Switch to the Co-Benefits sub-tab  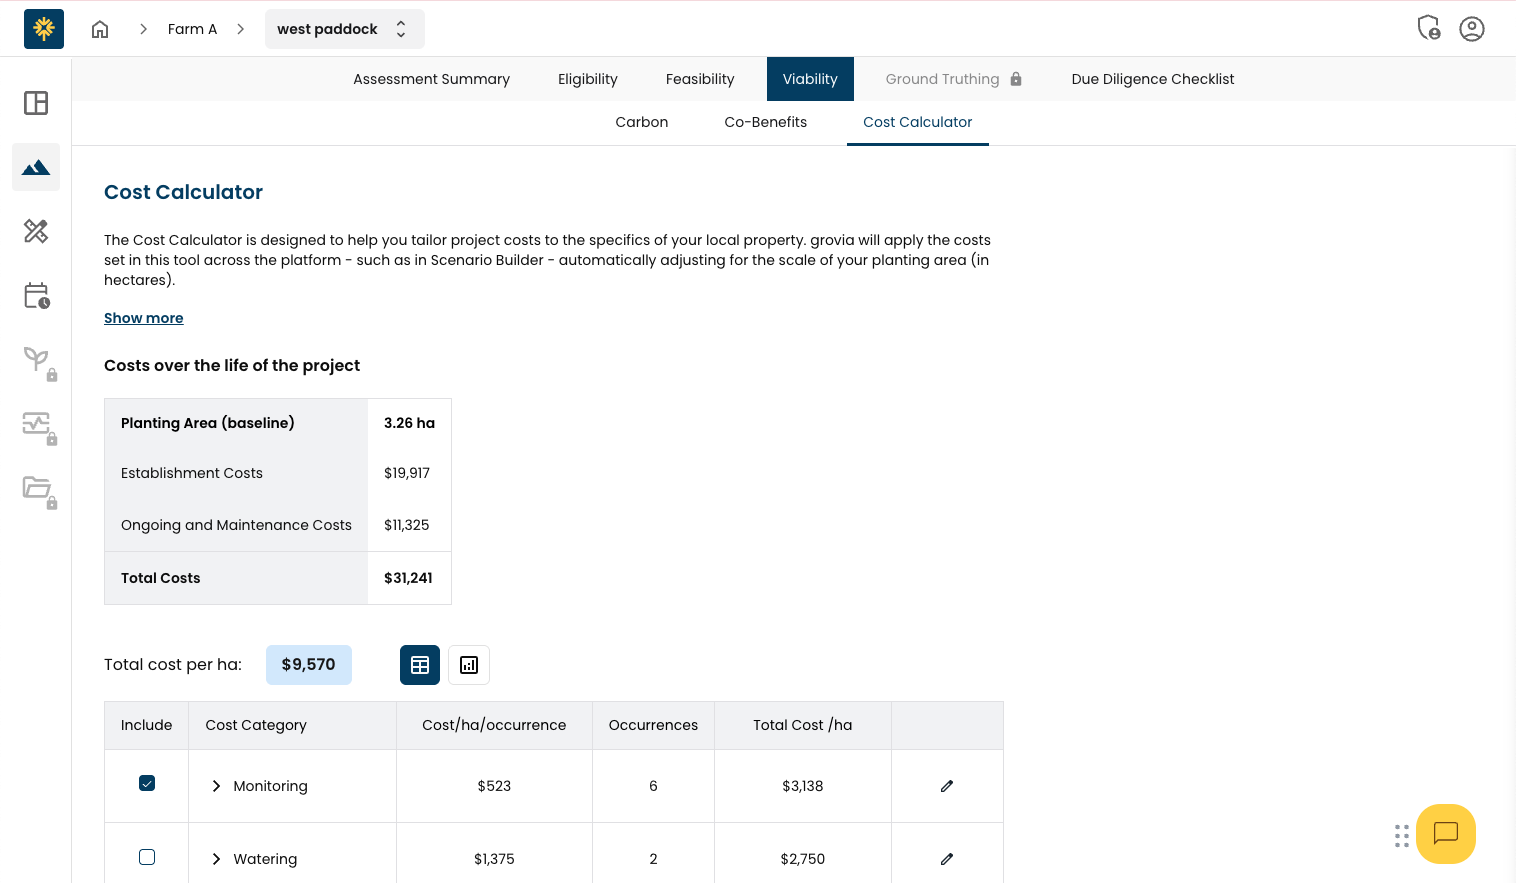click(x=766, y=122)
